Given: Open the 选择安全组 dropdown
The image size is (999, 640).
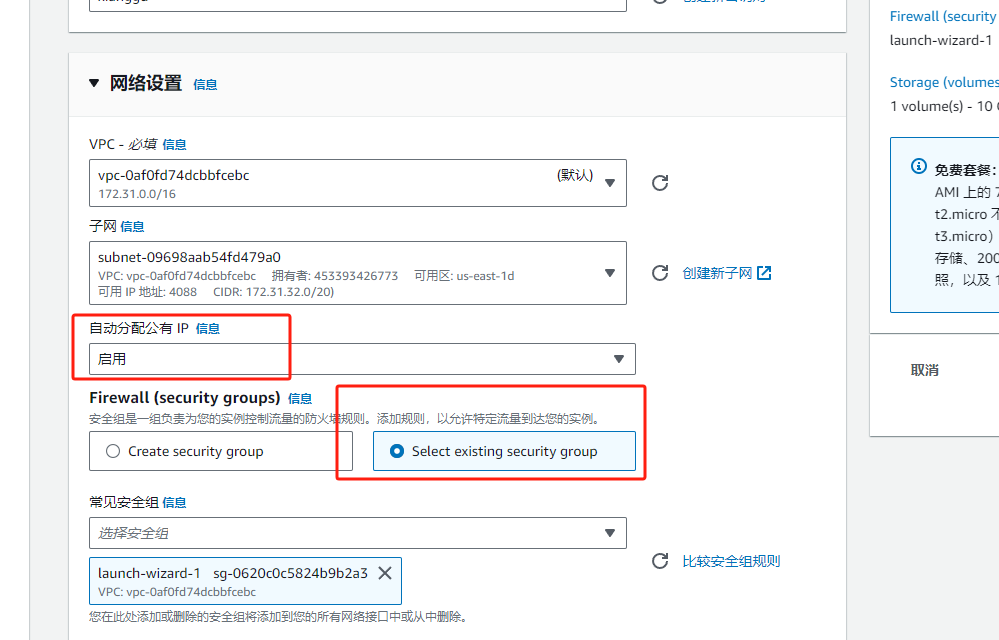Looking at the screenshot, I should click(x=357, y=533).
